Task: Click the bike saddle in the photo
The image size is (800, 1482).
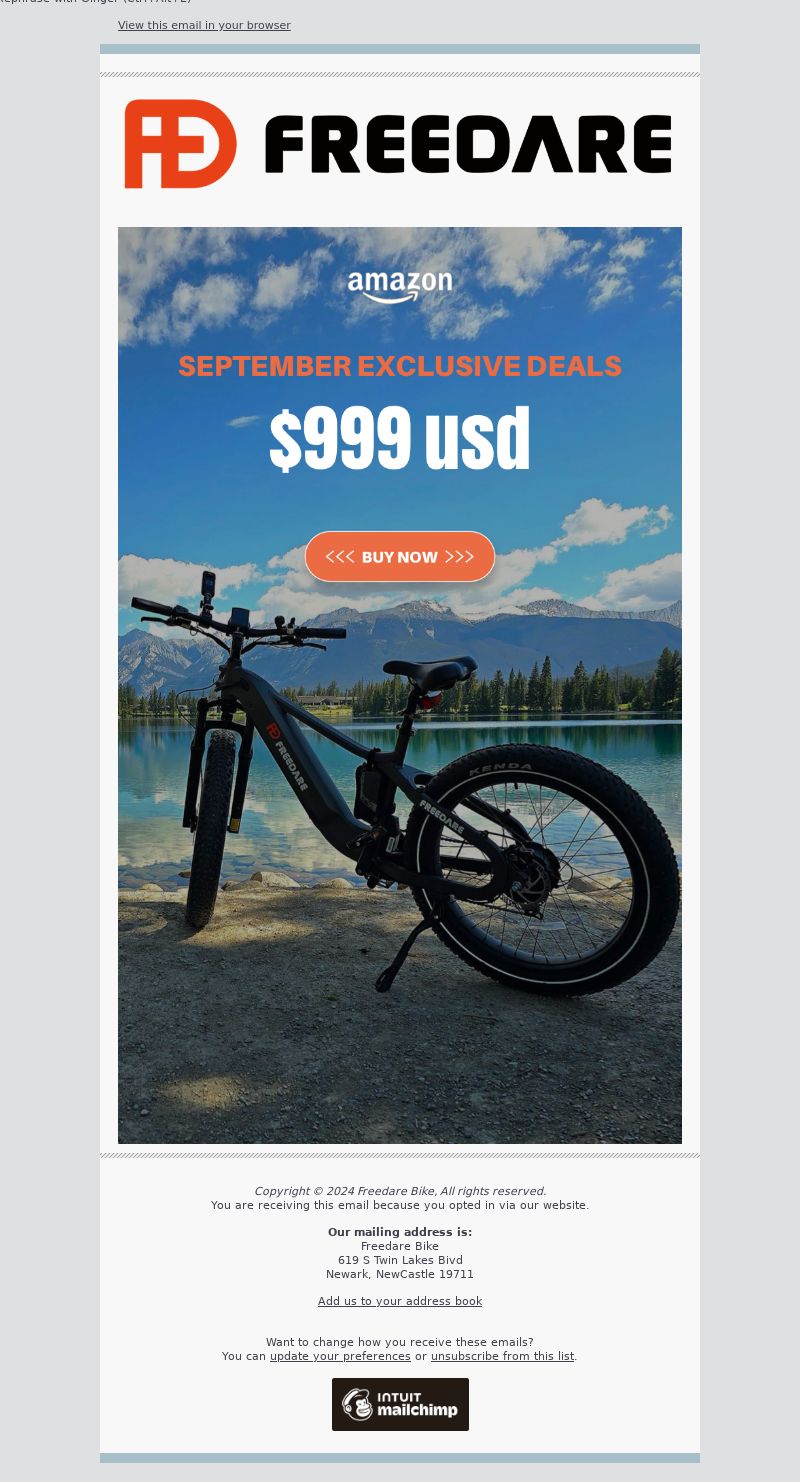Action: [x=428, y=672]
